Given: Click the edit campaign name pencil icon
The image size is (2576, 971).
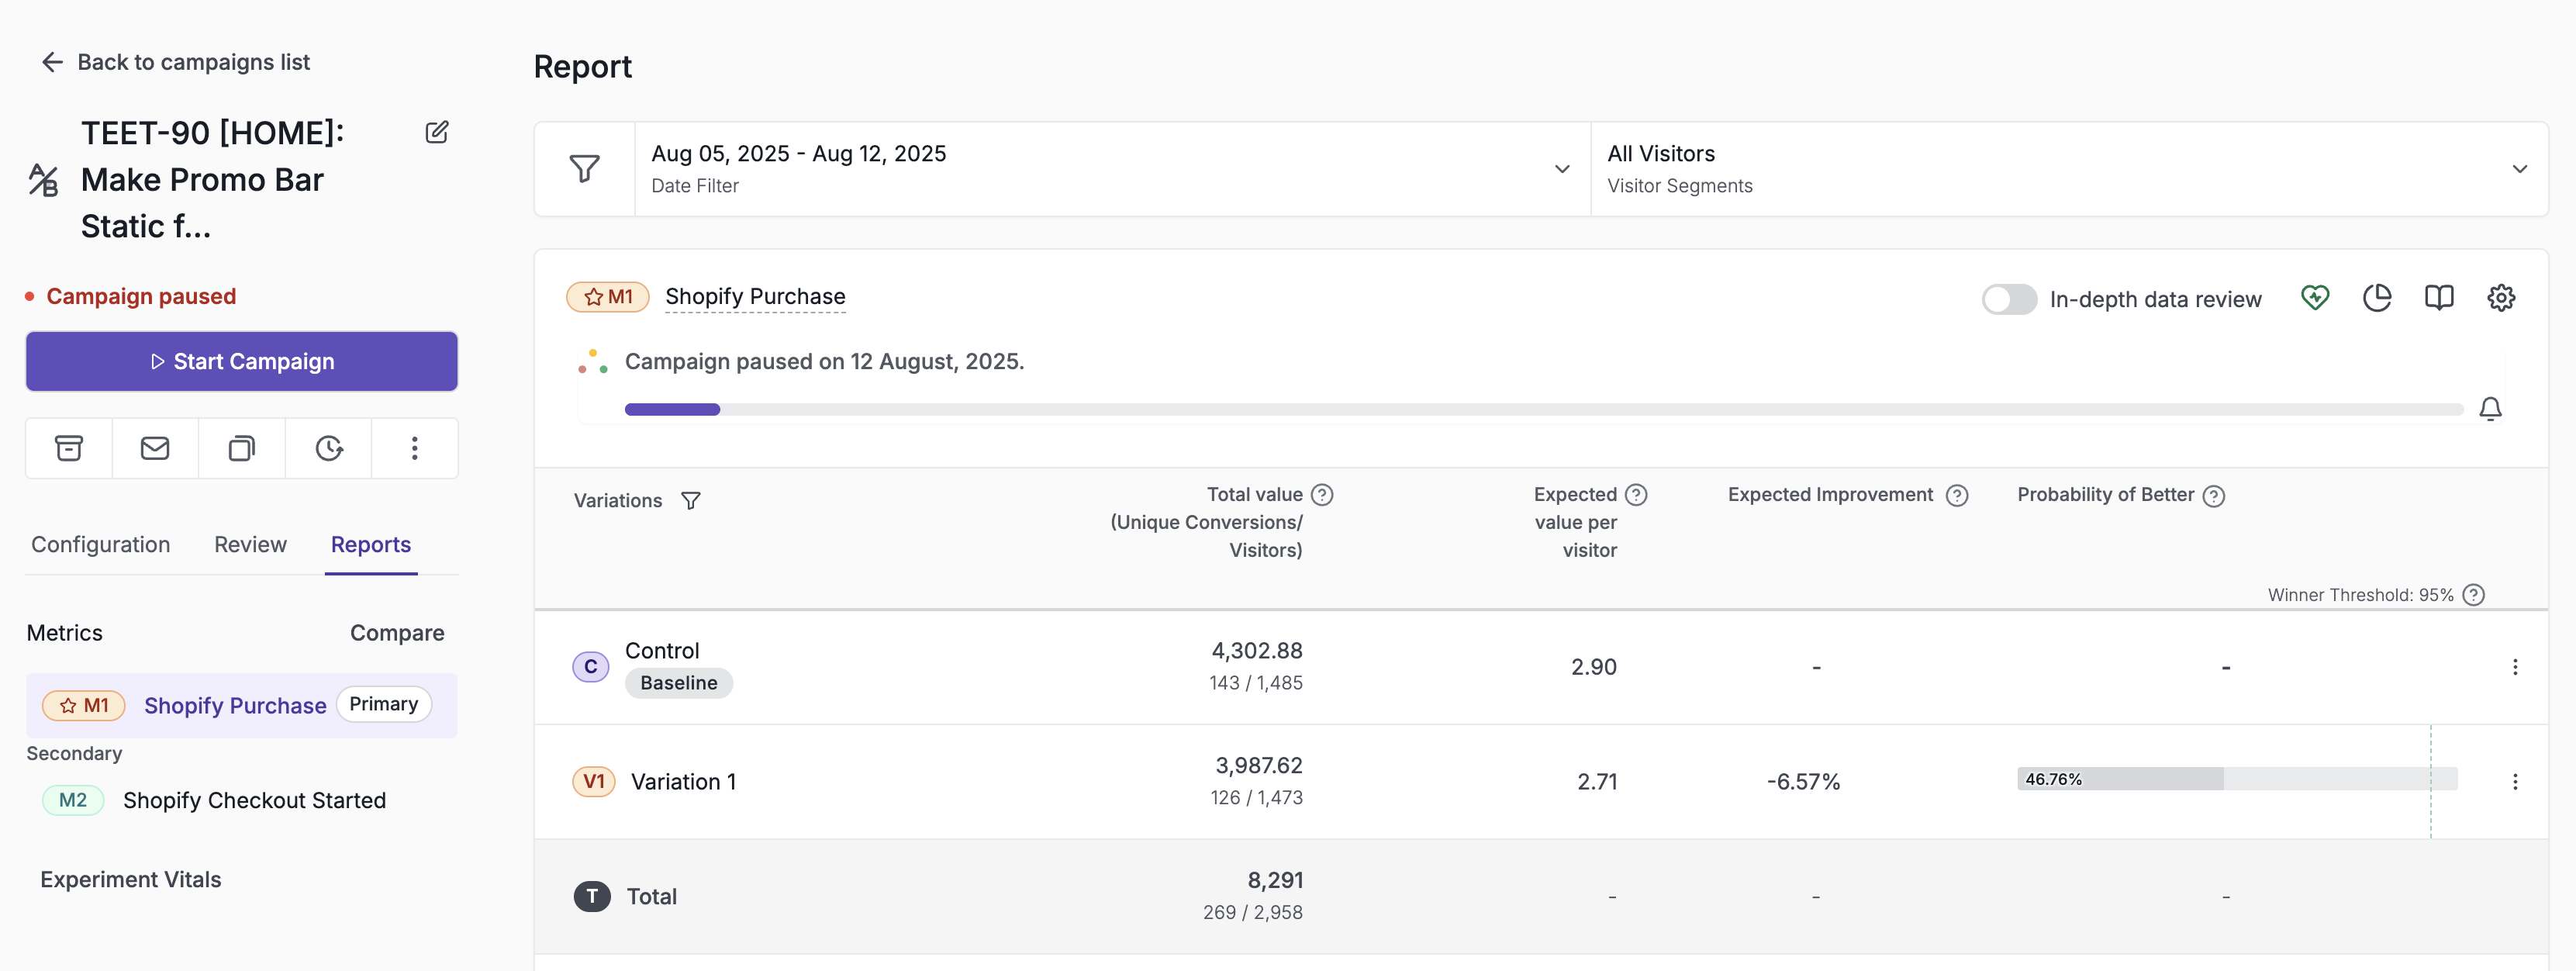Looking at the screenshot, I should click(437, 132).
